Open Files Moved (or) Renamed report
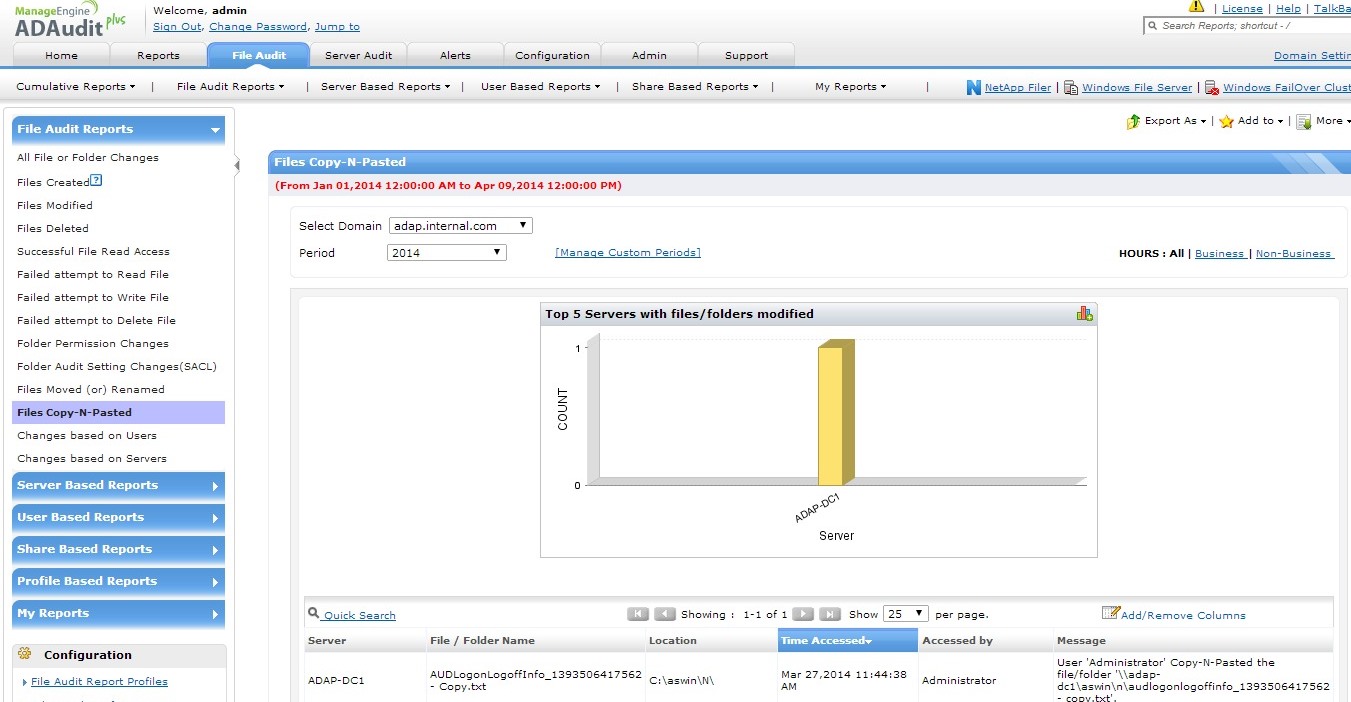The height and width of the screenshot is (702, 1351). [x=91, y=390]
